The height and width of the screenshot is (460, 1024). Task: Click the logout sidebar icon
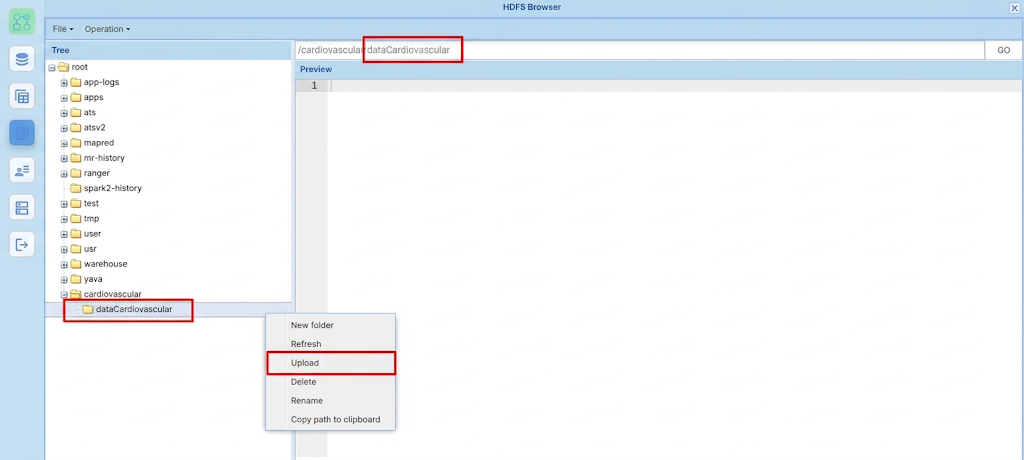coord(22,245)
